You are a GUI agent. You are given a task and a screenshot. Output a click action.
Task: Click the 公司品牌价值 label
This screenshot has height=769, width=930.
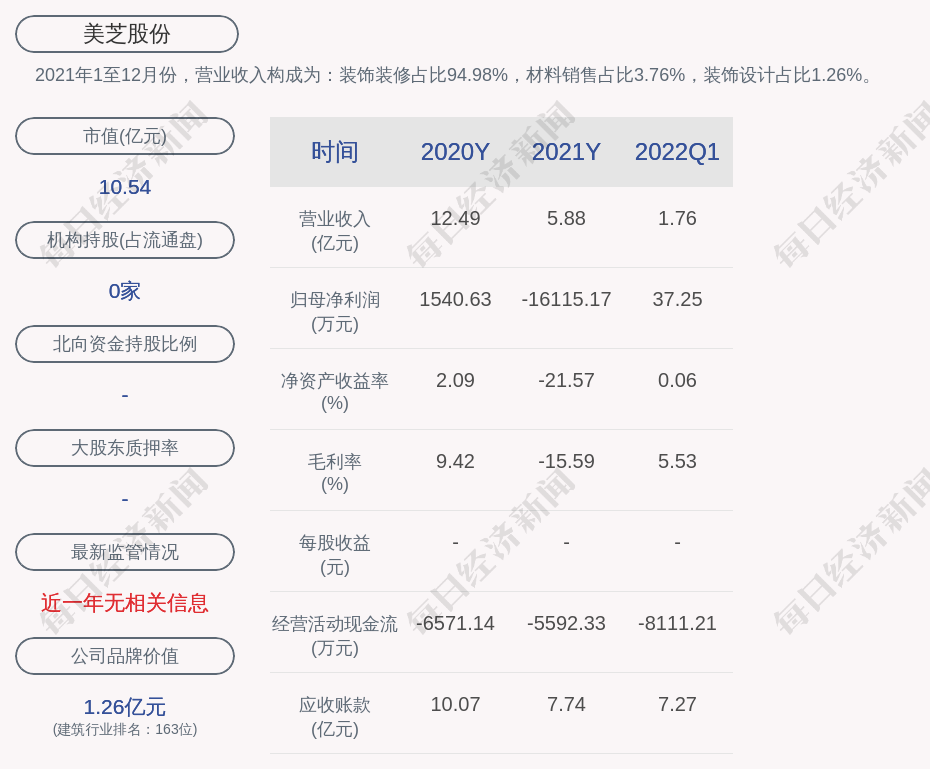pos(125,656)
